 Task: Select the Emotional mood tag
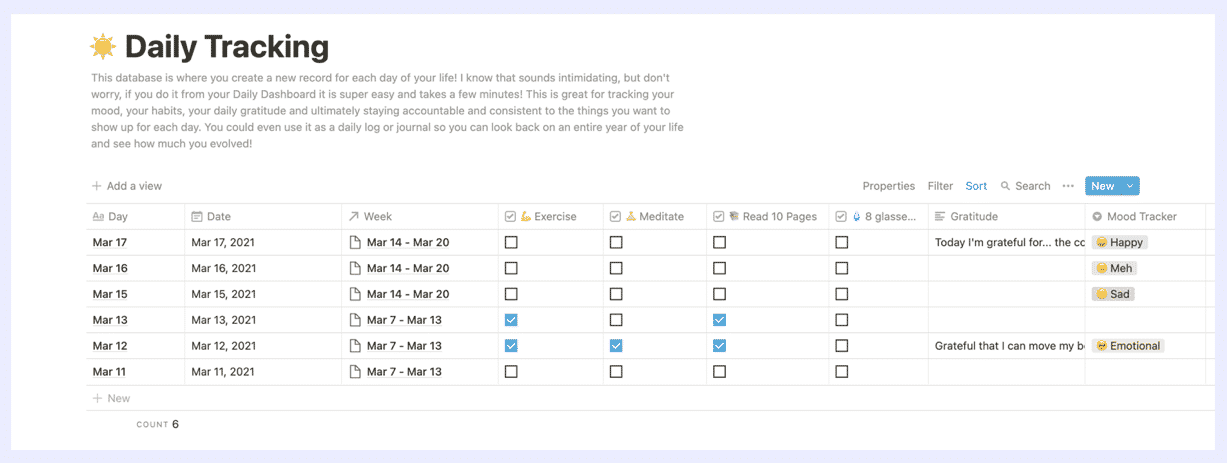click(1128, 346)
